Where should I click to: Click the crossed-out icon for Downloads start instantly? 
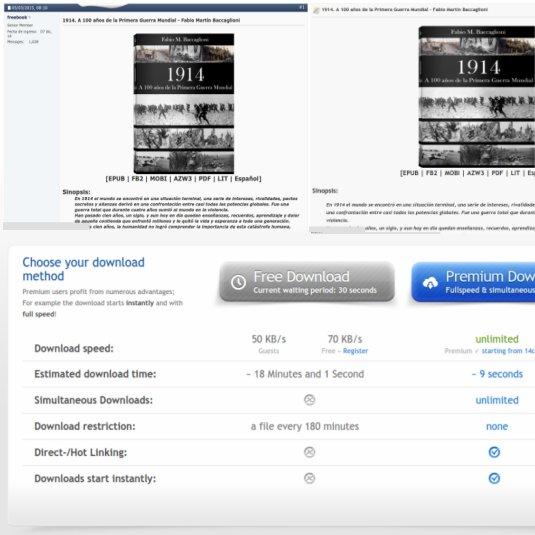pos(309,478)
